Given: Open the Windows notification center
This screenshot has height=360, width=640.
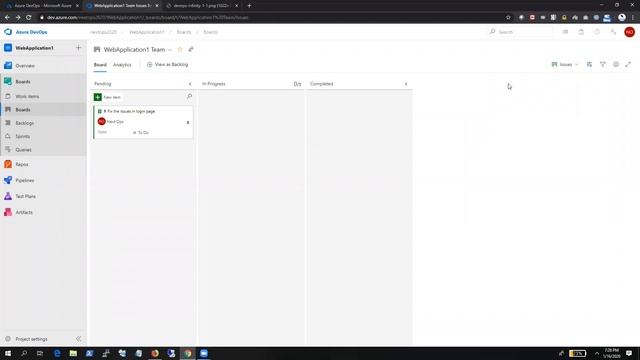Looking at the screenshot, I should click(629, 353).
